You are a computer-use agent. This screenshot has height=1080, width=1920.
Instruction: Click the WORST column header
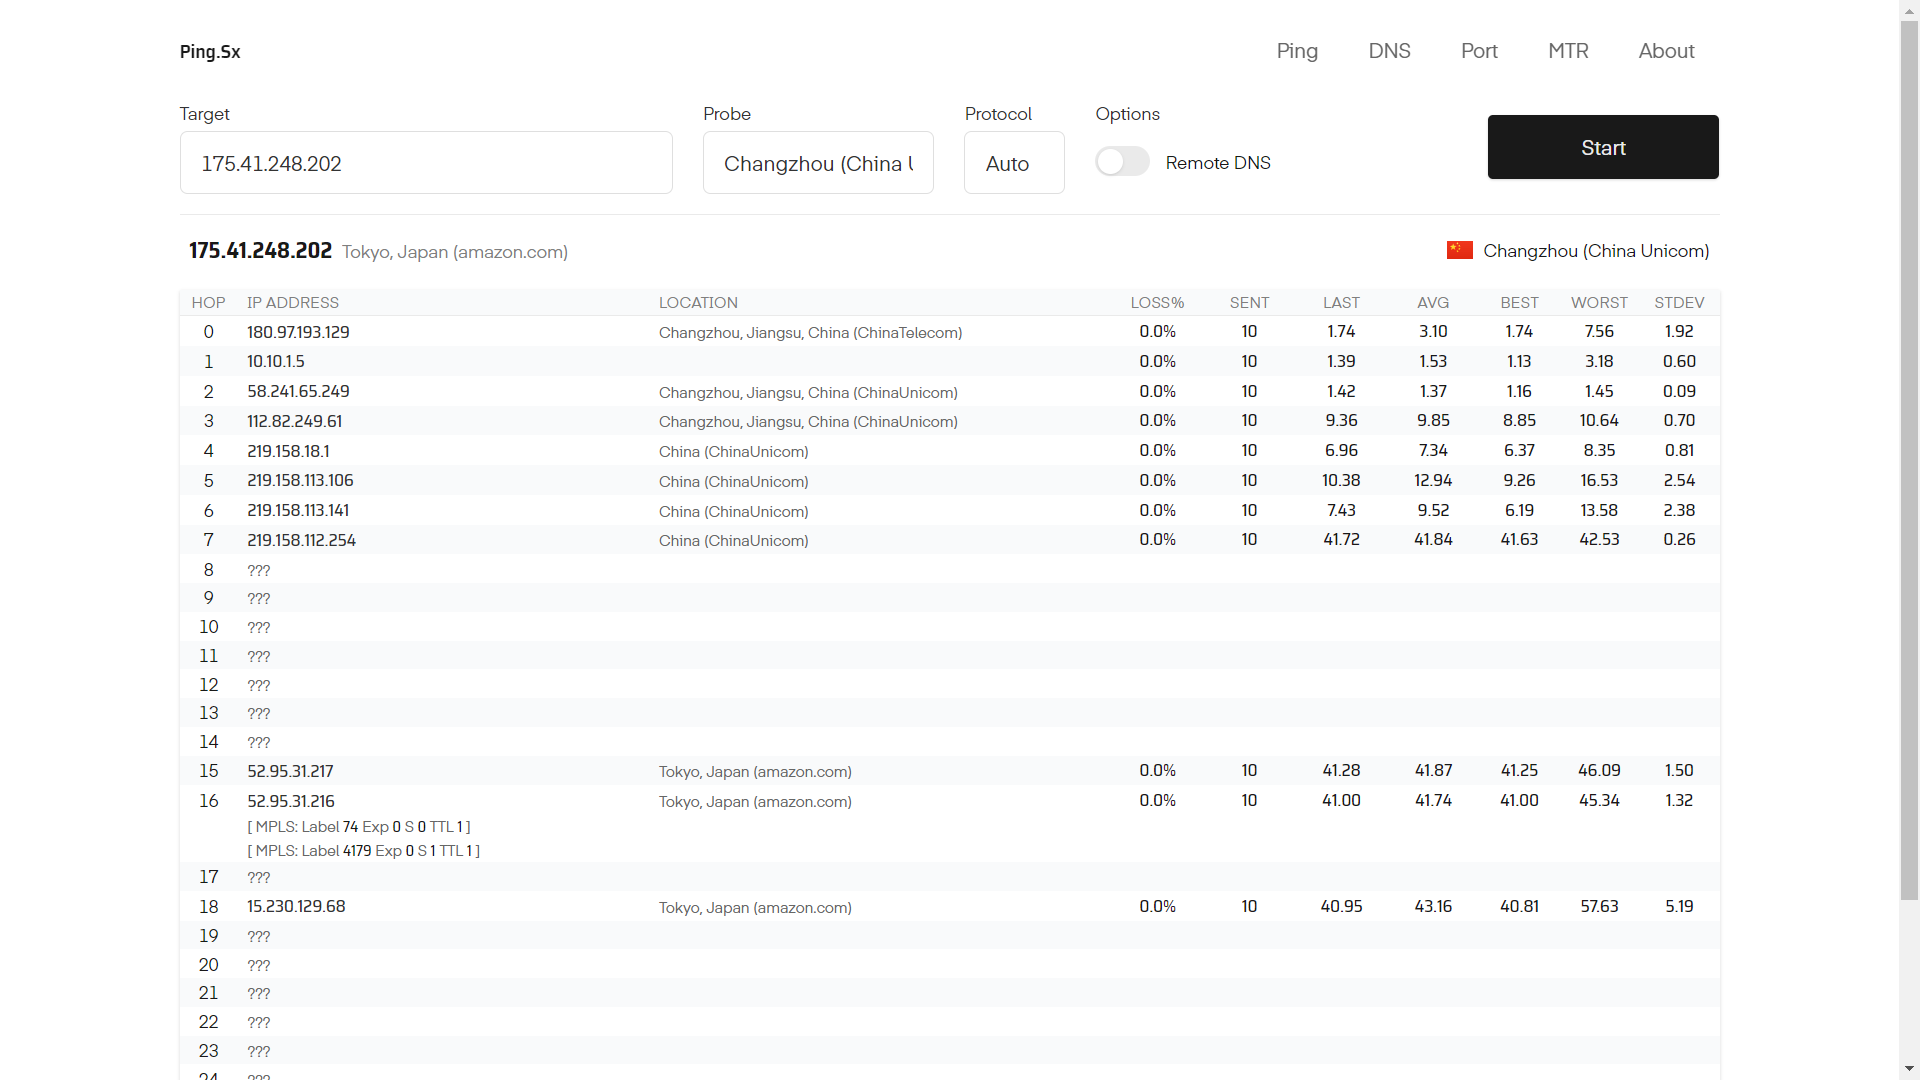click(1598, 303)
